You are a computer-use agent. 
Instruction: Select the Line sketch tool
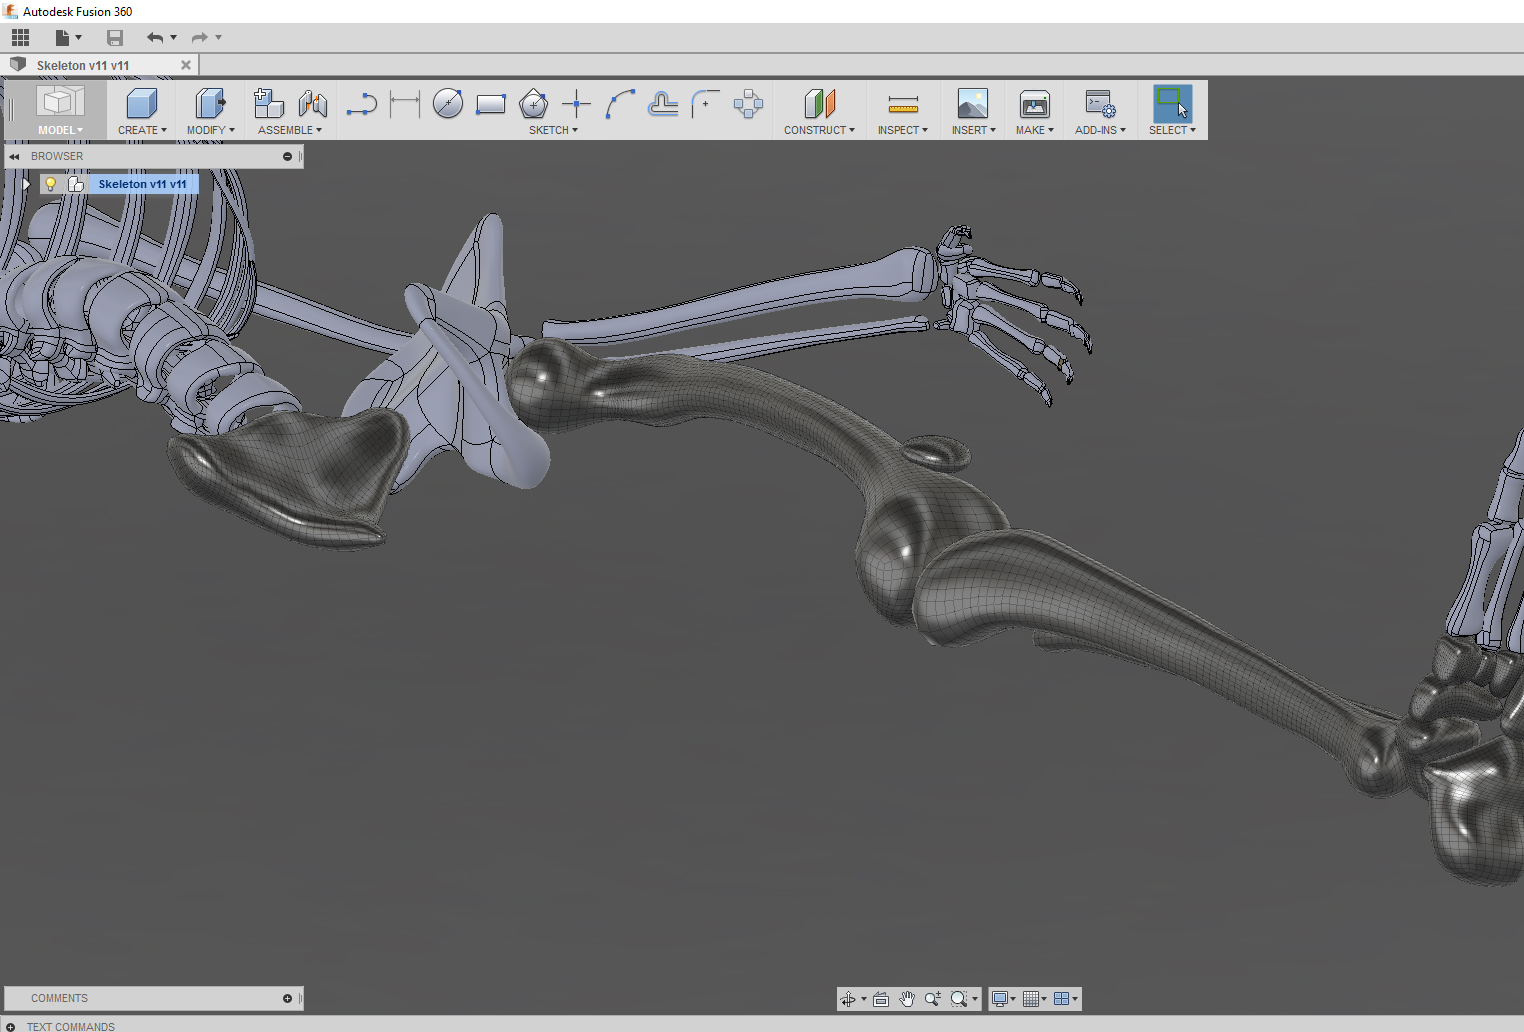tap(362, 104)
